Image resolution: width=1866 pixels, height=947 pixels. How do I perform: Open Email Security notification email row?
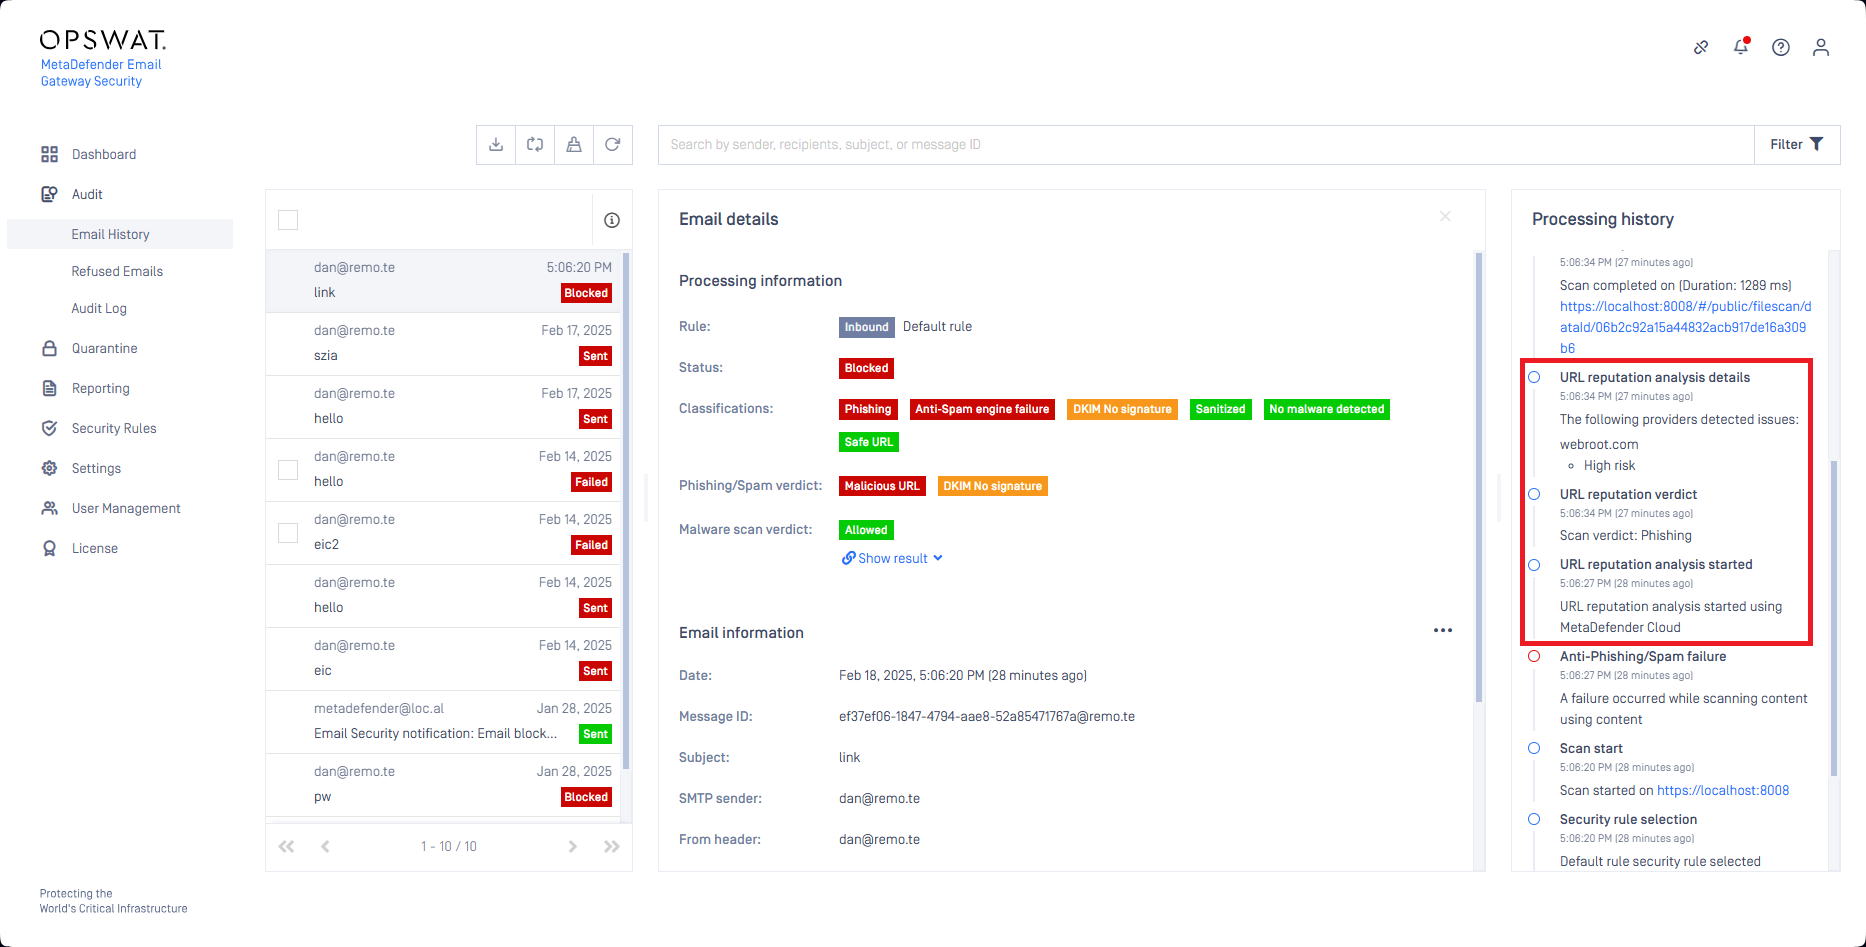[x=444, y=722]
